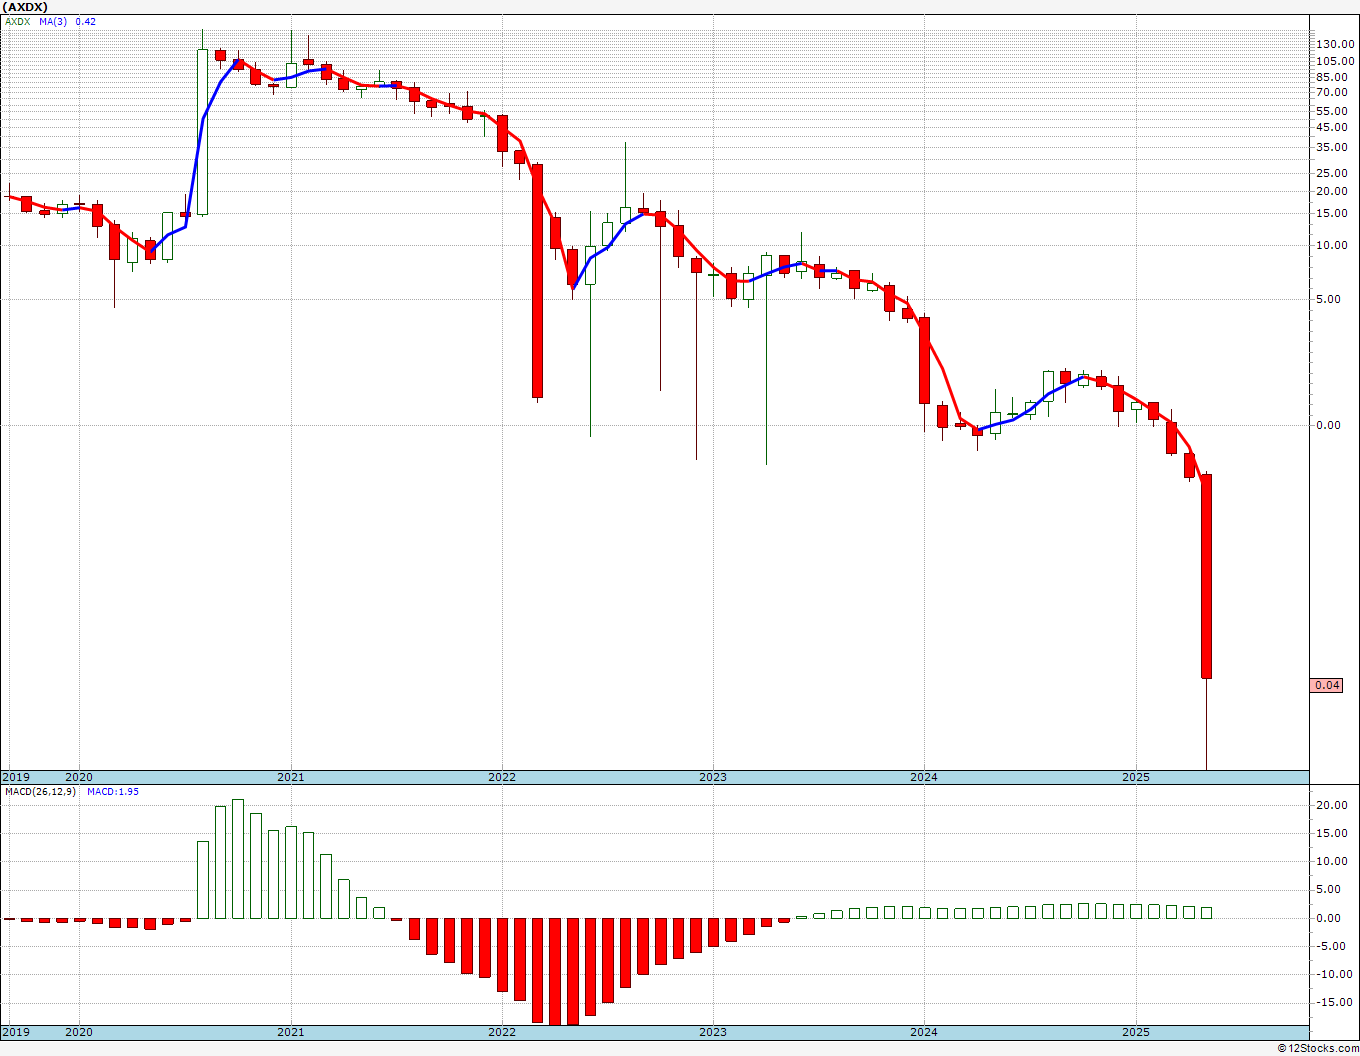
Task: Select the tall white candle in mid-2020
Action: (x=202, y=132)
